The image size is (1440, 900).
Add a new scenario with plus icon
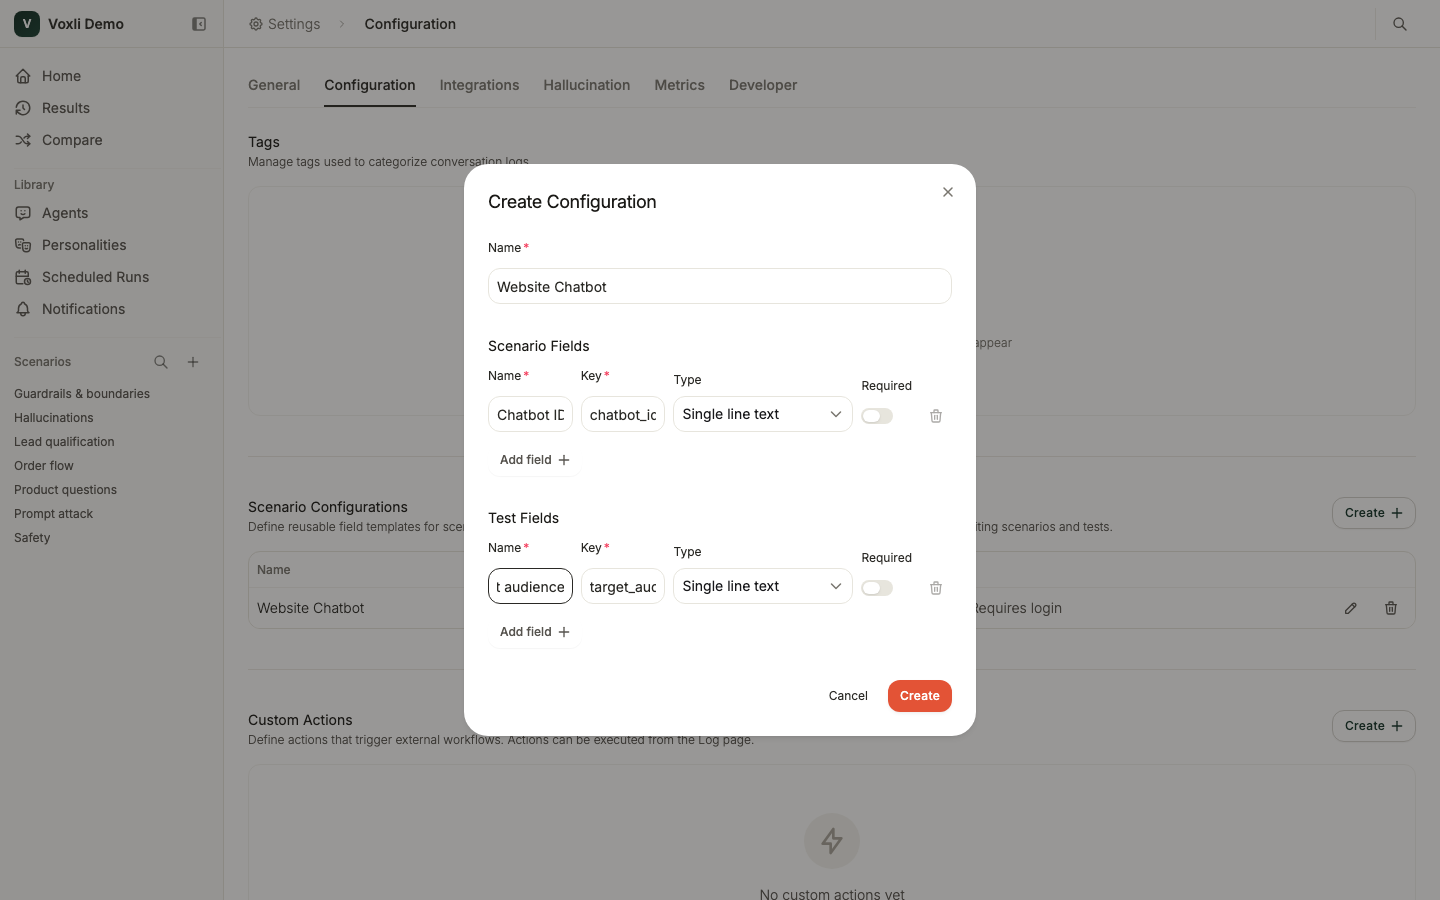point(193,362)
